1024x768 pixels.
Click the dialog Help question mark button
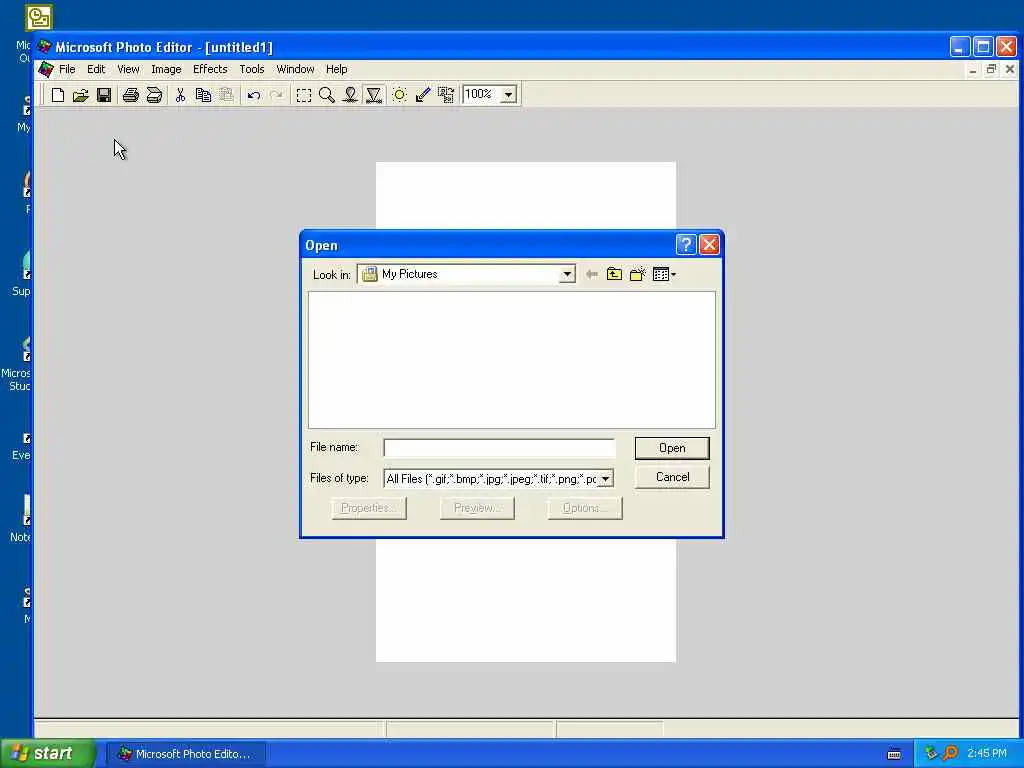point(686,245)
